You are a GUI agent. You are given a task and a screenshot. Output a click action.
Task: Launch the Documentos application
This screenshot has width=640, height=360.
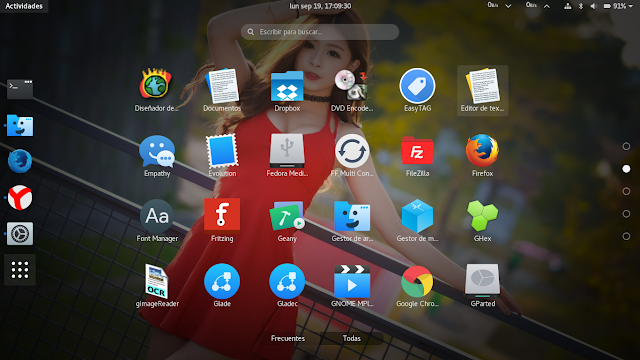(222, 85)
